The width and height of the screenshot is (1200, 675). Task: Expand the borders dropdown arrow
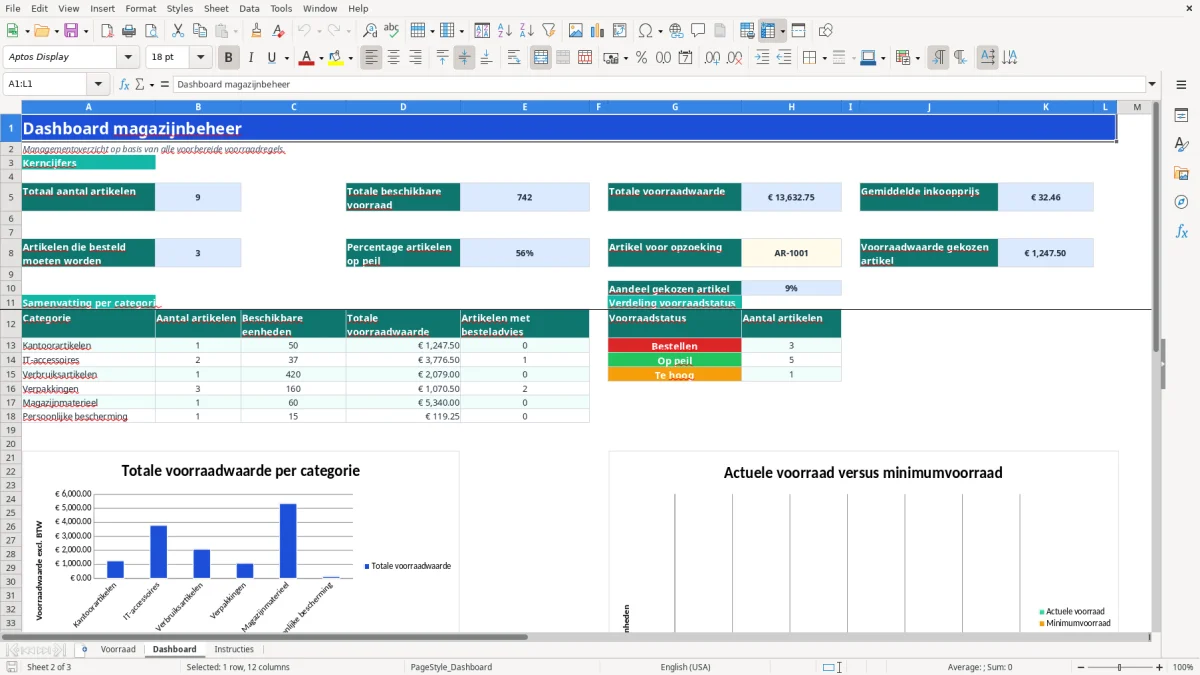coord(823,57)
